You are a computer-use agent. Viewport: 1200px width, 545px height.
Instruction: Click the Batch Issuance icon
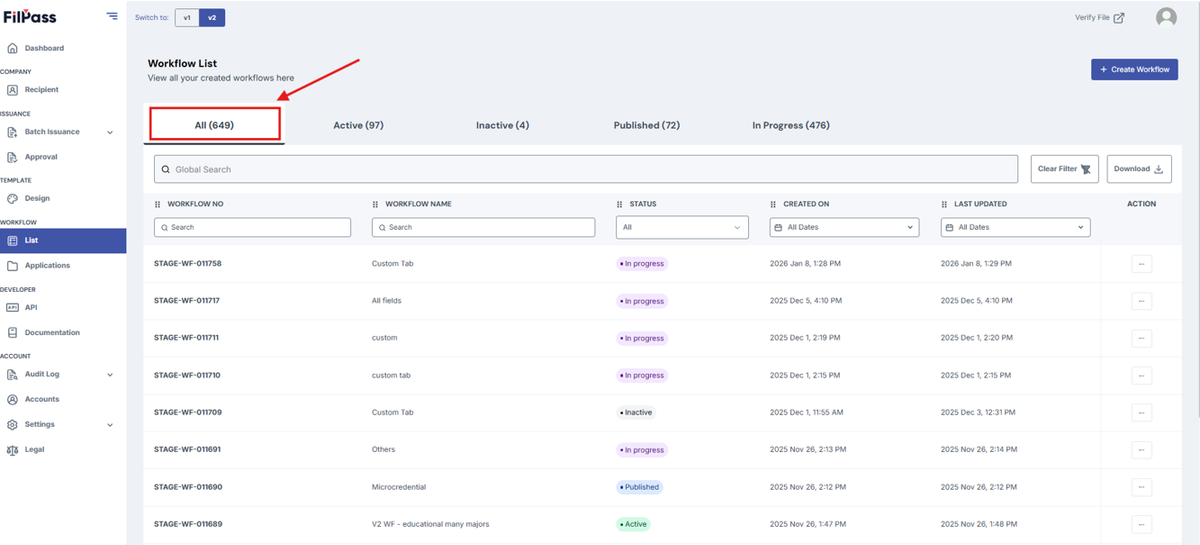pyautogui.click(x=12, y=132)
